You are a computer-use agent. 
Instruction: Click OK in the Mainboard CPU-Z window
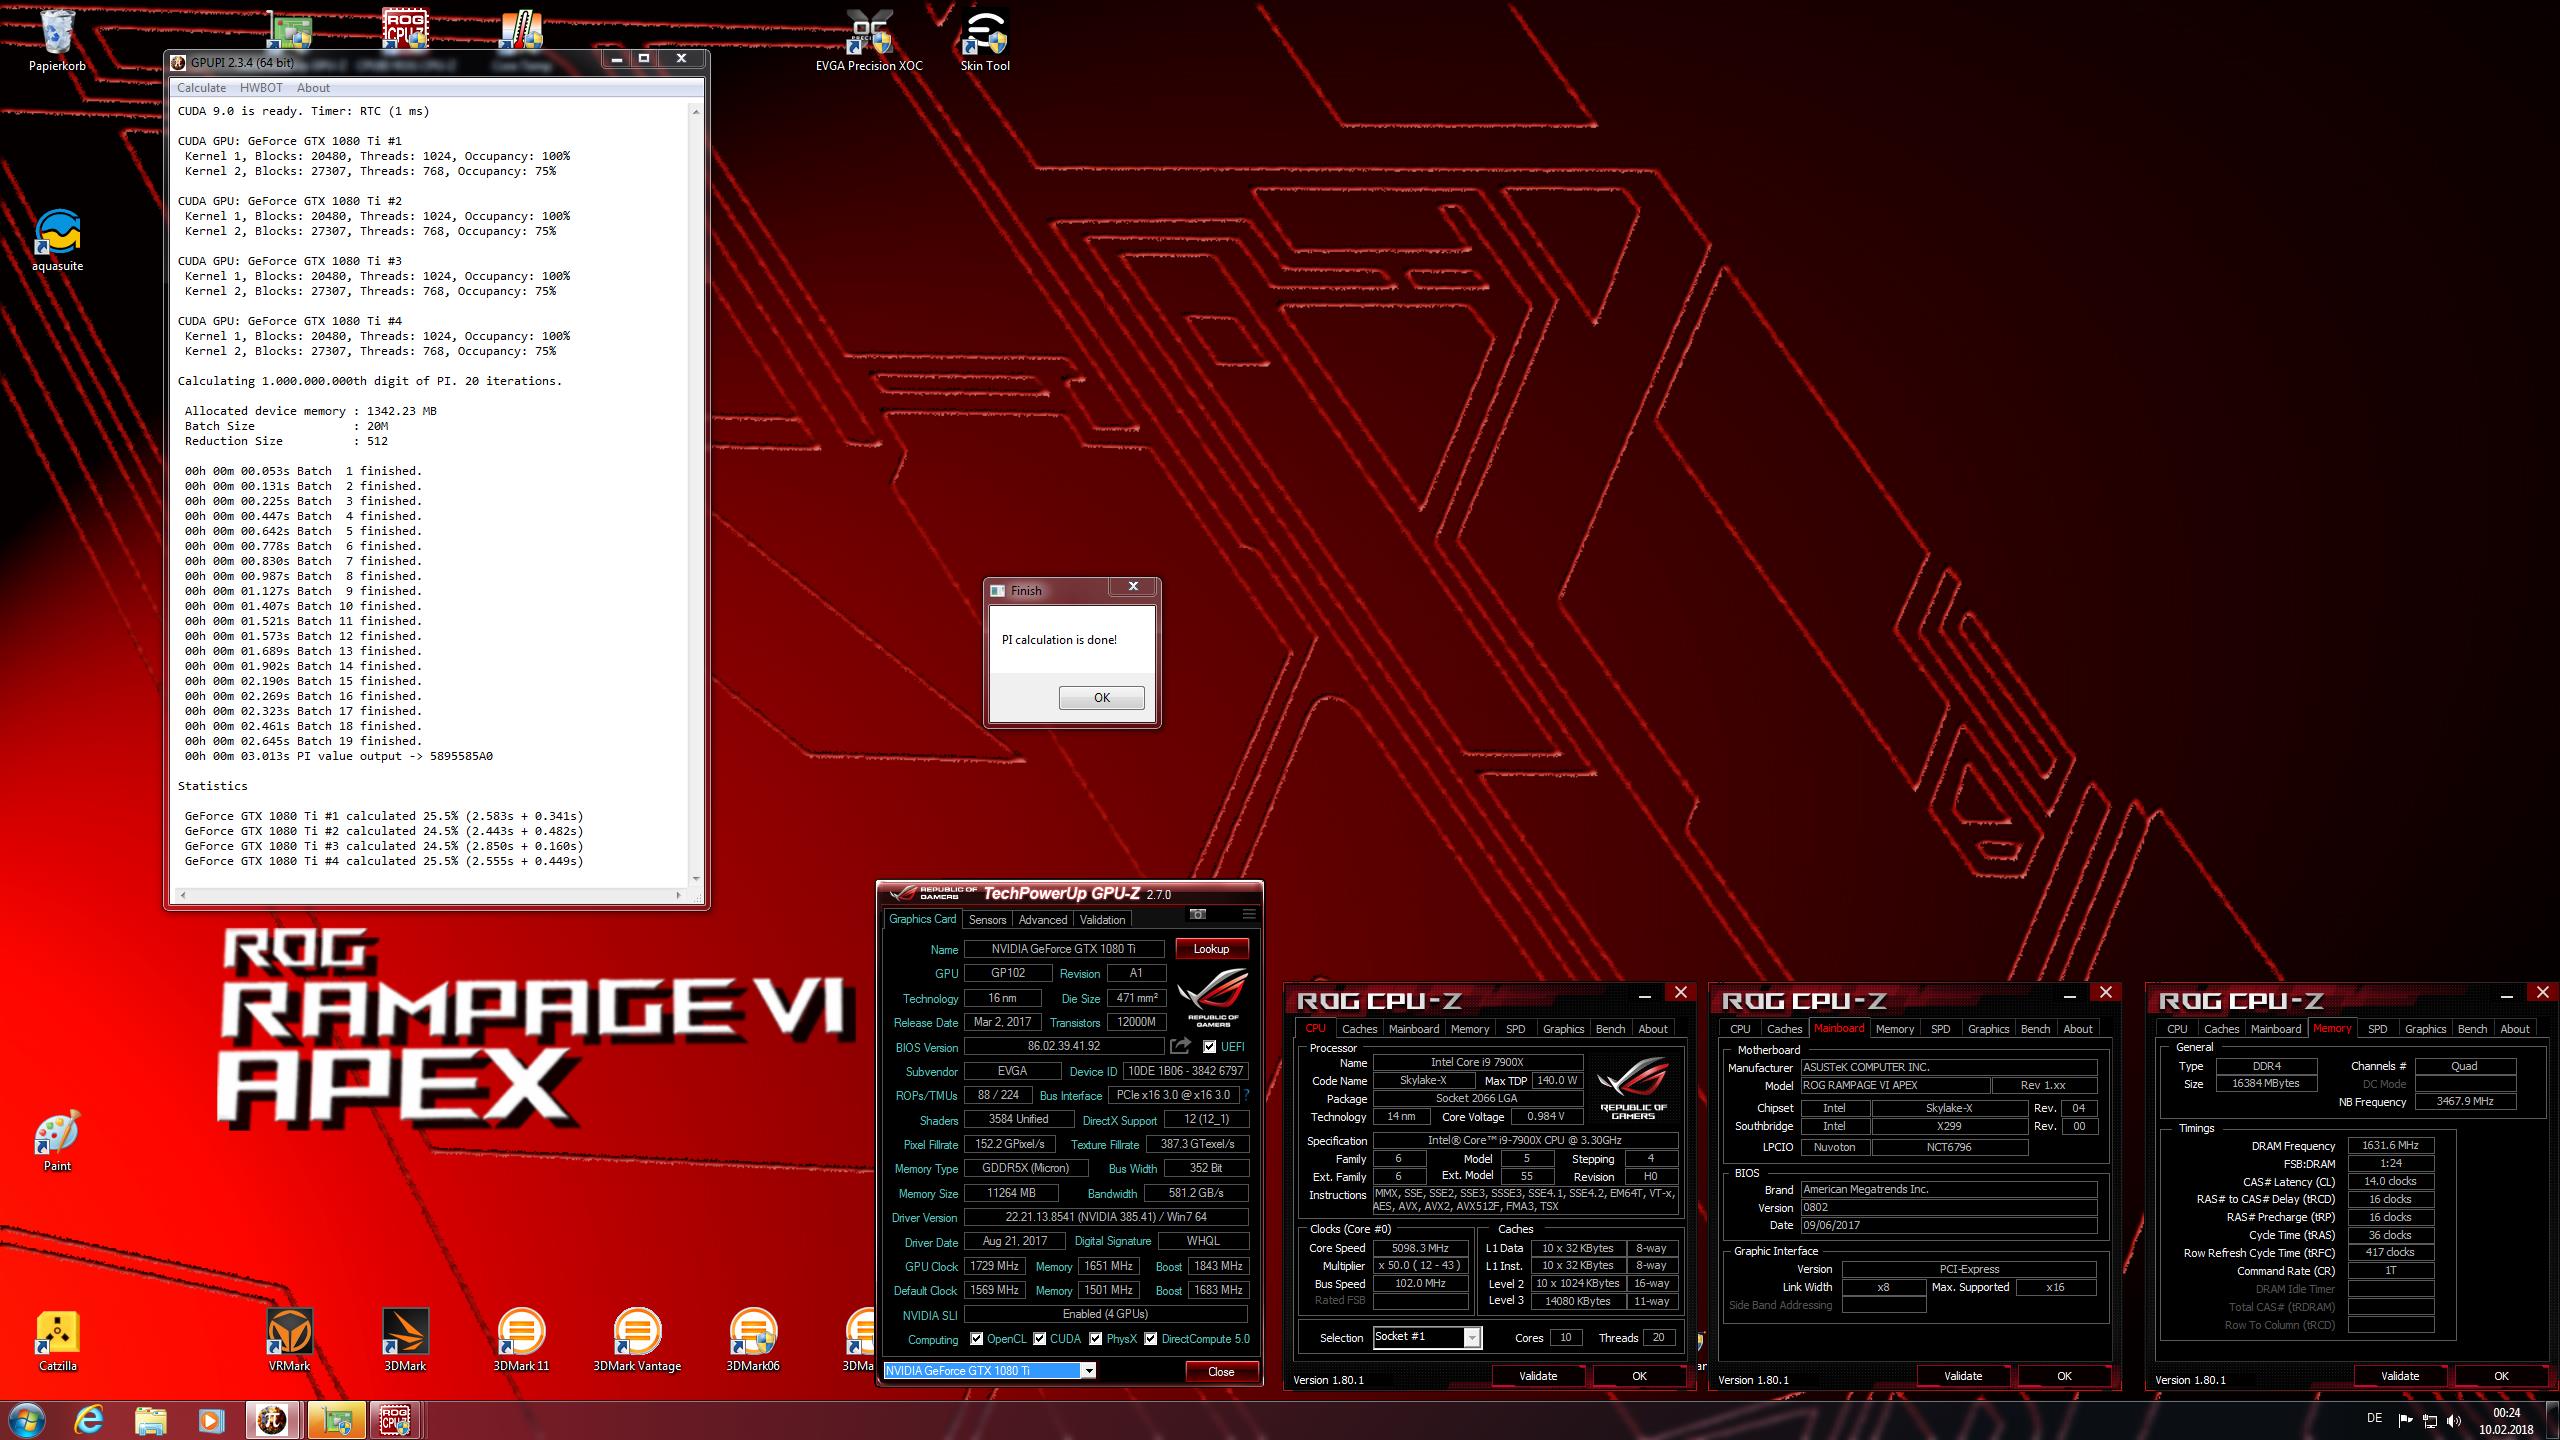[x=2064, y=1377]
